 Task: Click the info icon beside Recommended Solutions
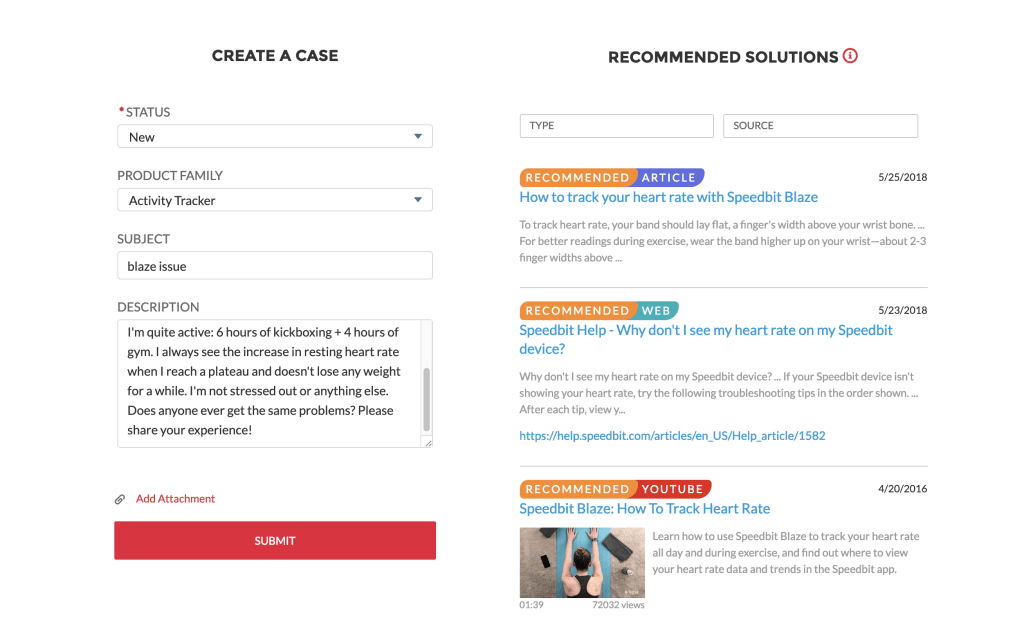point(850,56)
